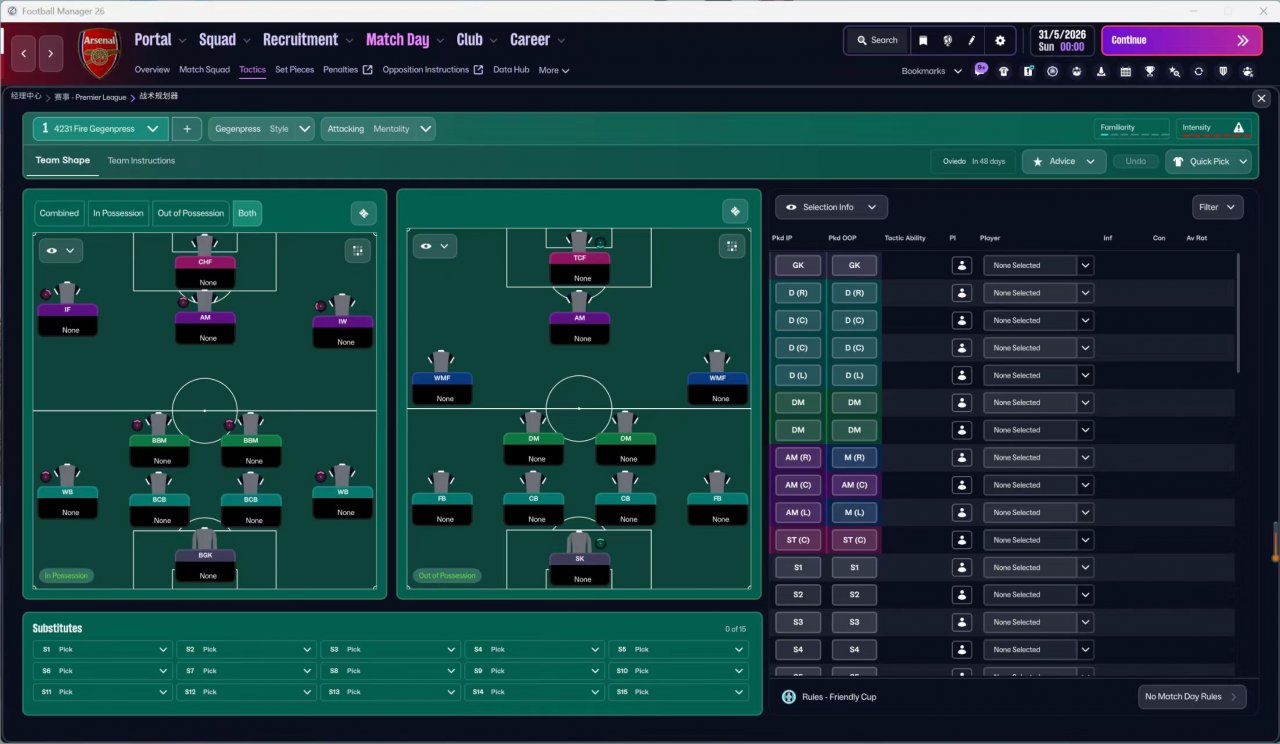The width and height of the screenshot is (1280, 744).
Task: Open the globe icon in the top bar
Action: click(x=947, y=41)
